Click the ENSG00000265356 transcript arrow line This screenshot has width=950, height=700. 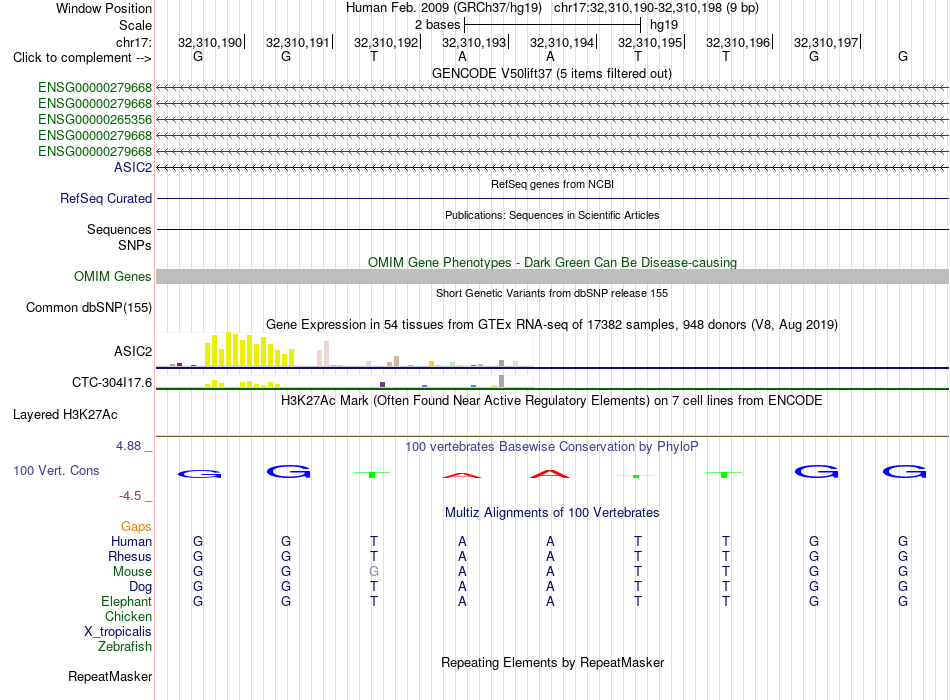(552, 119)
